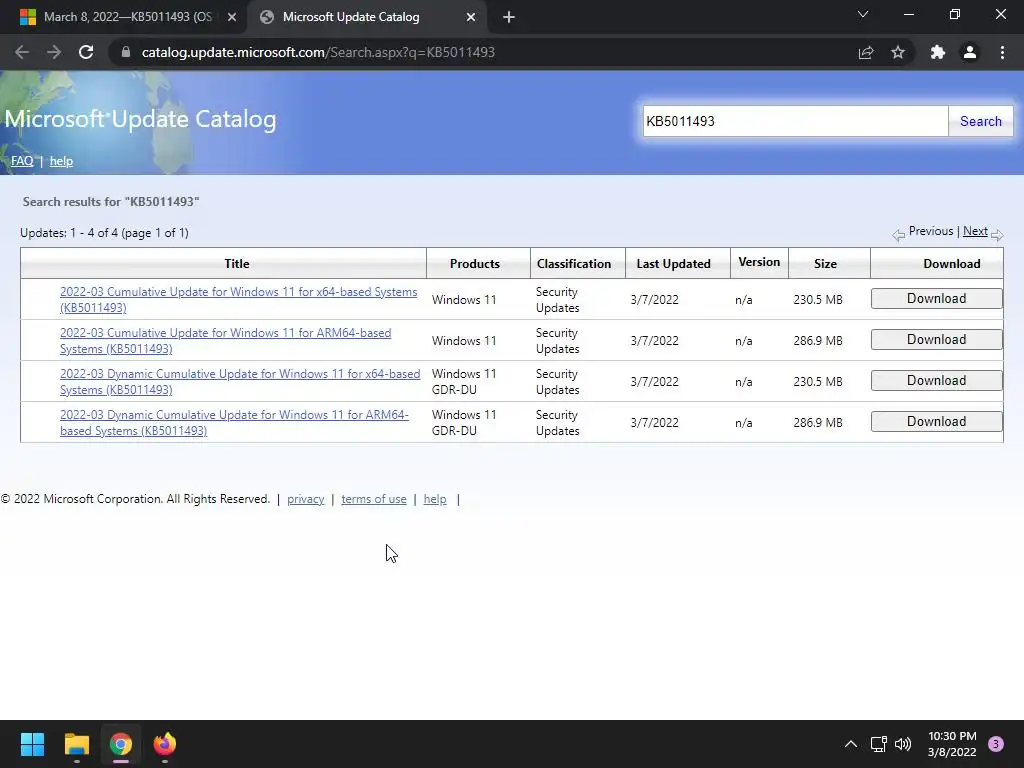Viewport: 1024px width, 768px height.
Task: Click the padlock site info icon
Action: pyautogui.click(x=127, y=52)
